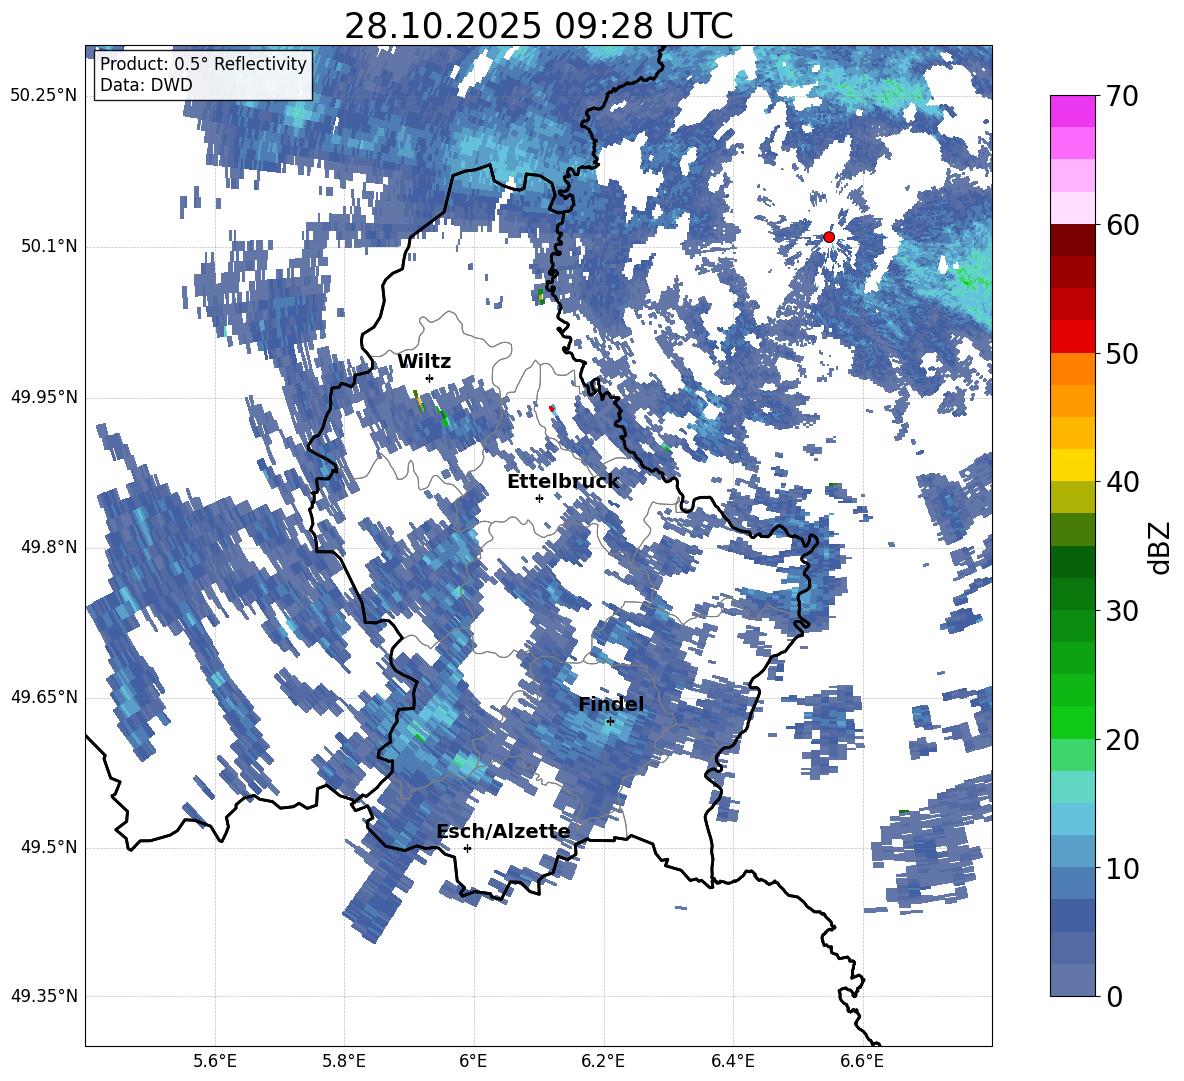Click the 50 tick on the colorbar

1122,353
